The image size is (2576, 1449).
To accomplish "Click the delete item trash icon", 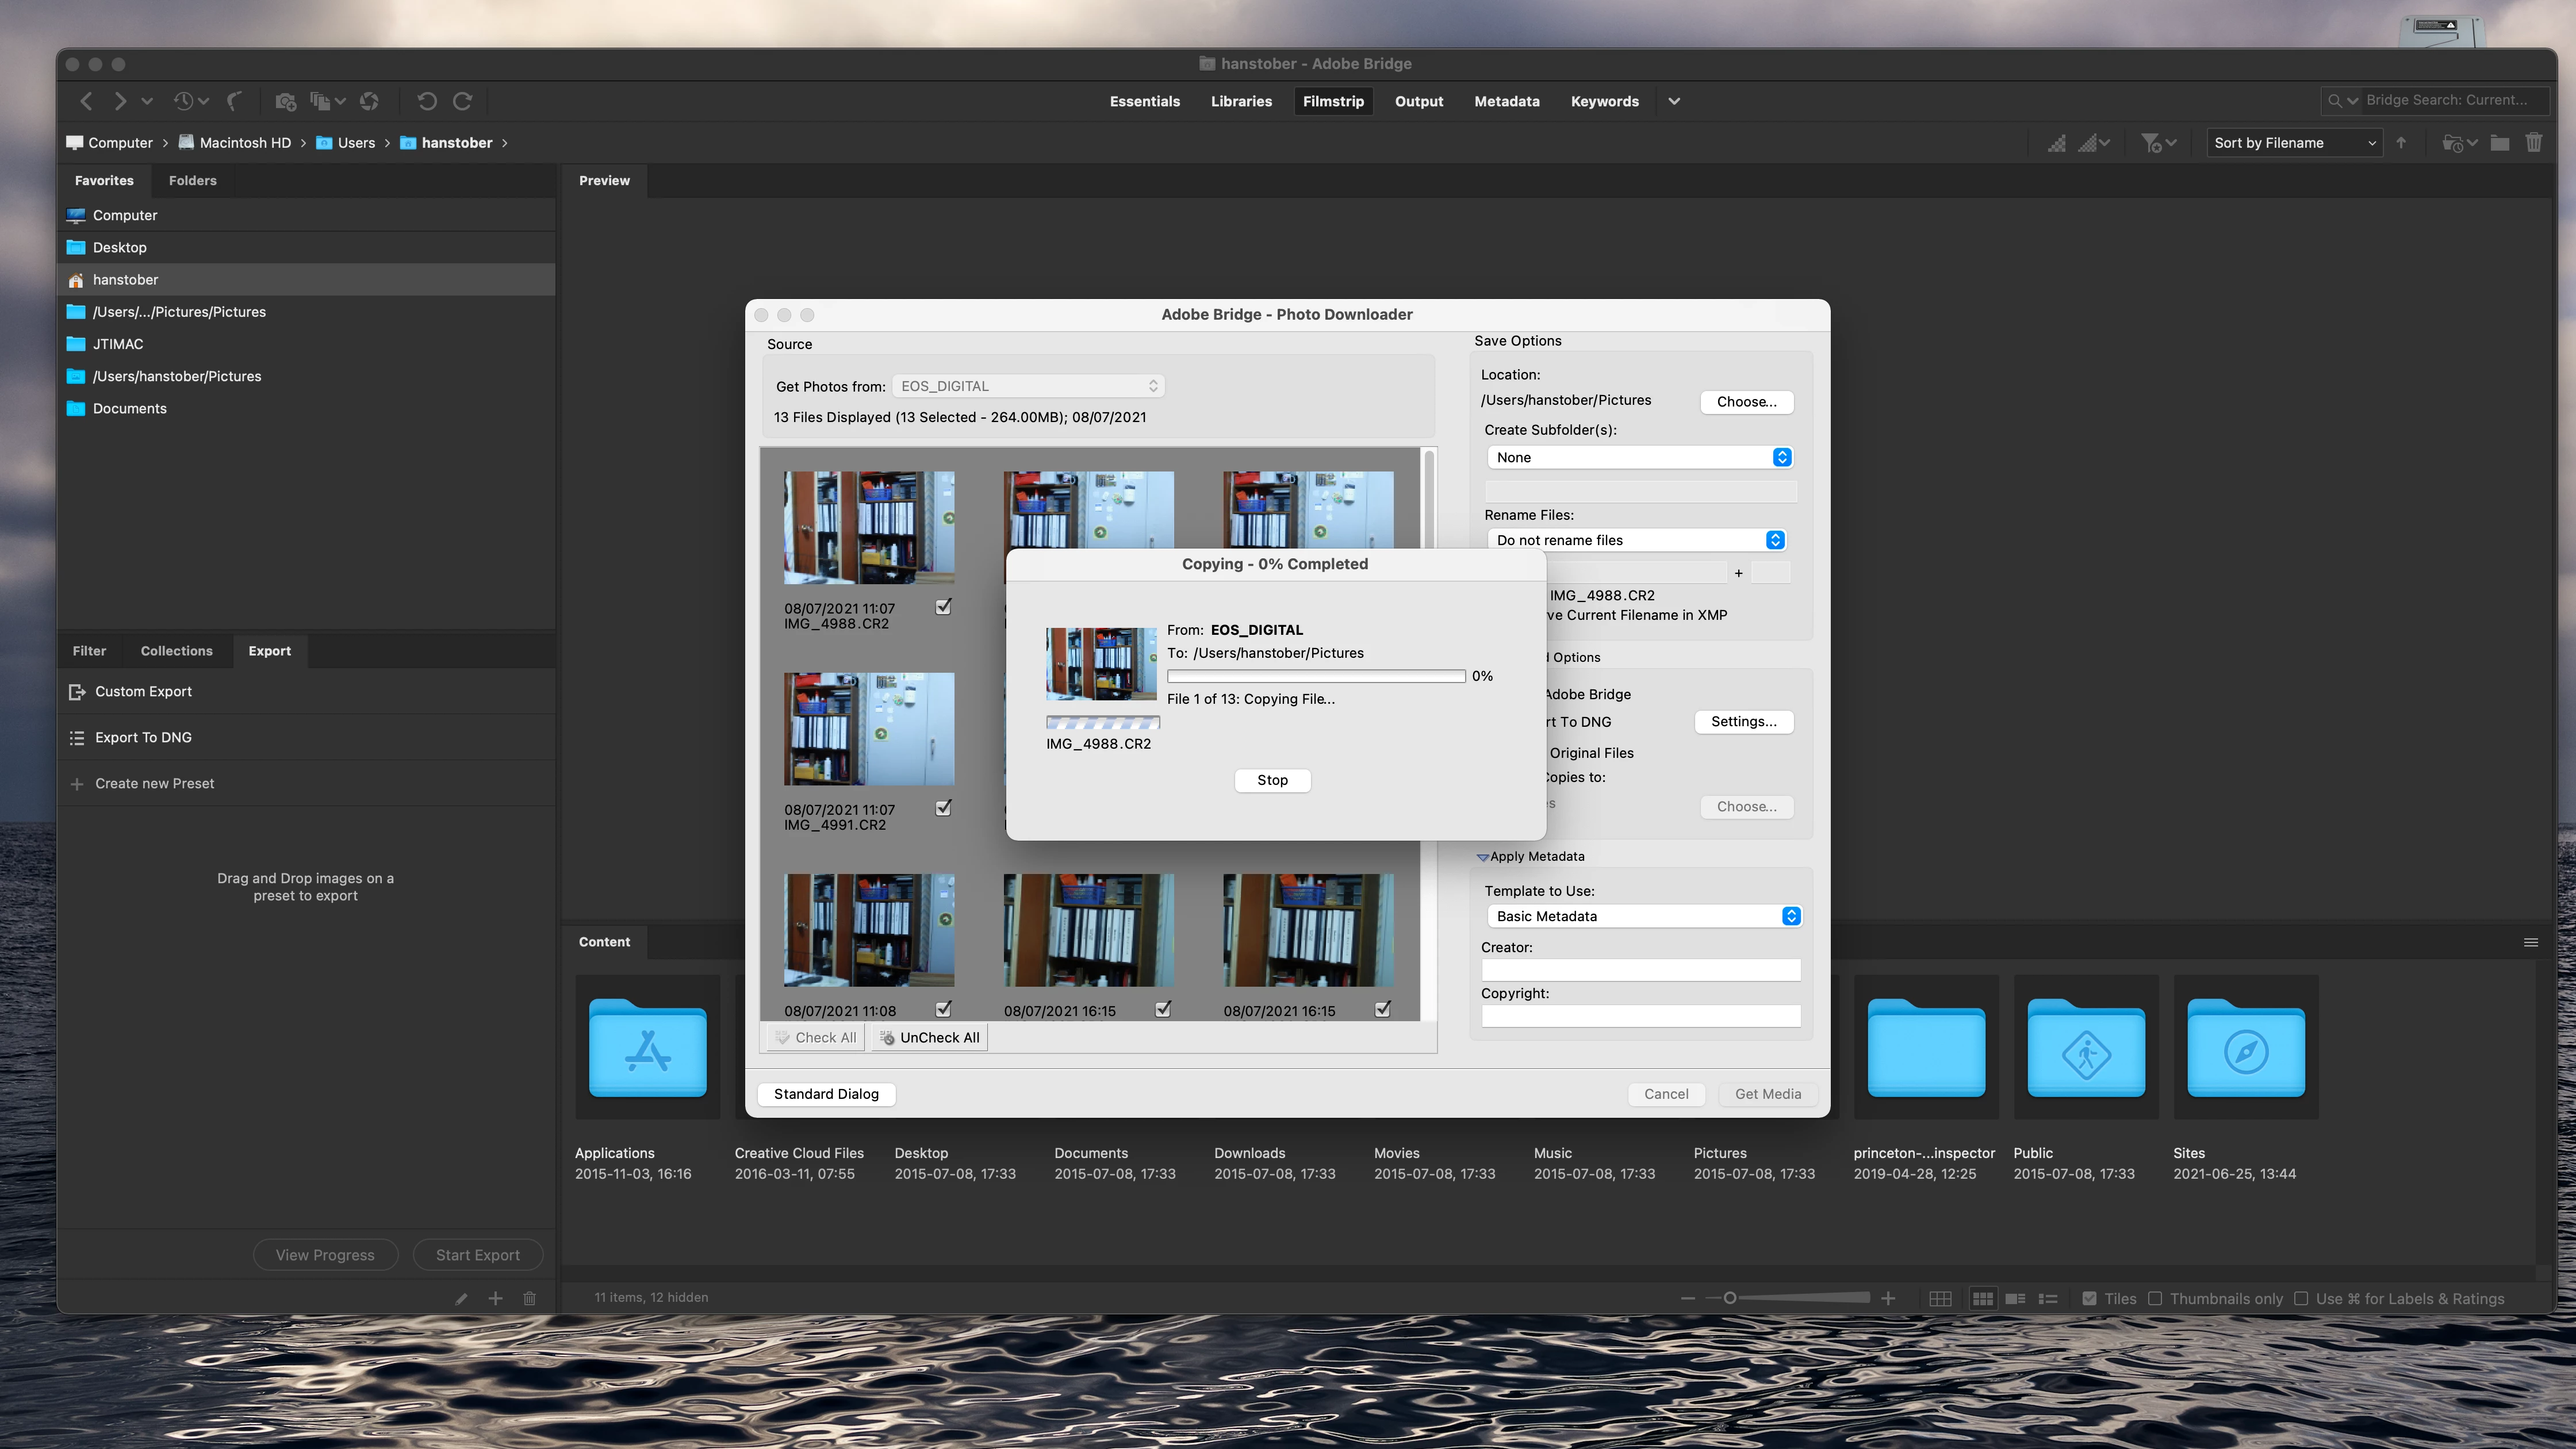I will 2533,143.
